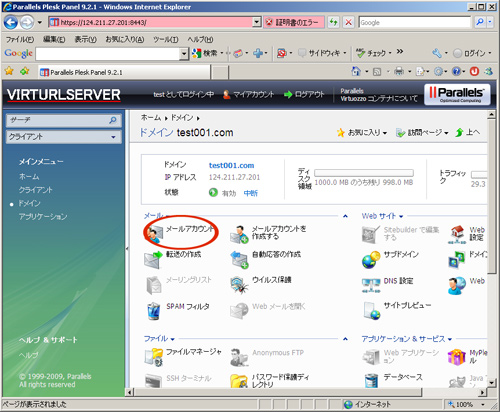Screen dimensions: 500x412
Task: Click the stop loading X button
Action: [349, 23]
